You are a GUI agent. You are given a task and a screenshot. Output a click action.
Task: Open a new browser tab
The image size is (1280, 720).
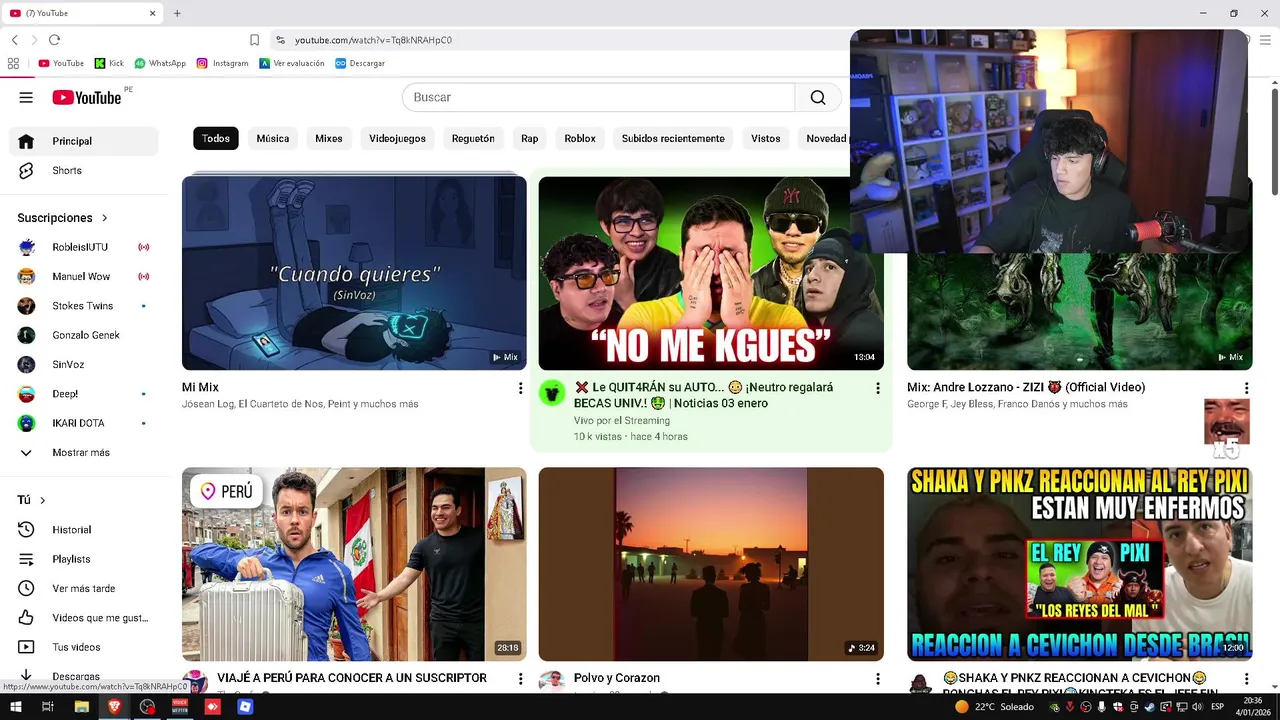177,13
